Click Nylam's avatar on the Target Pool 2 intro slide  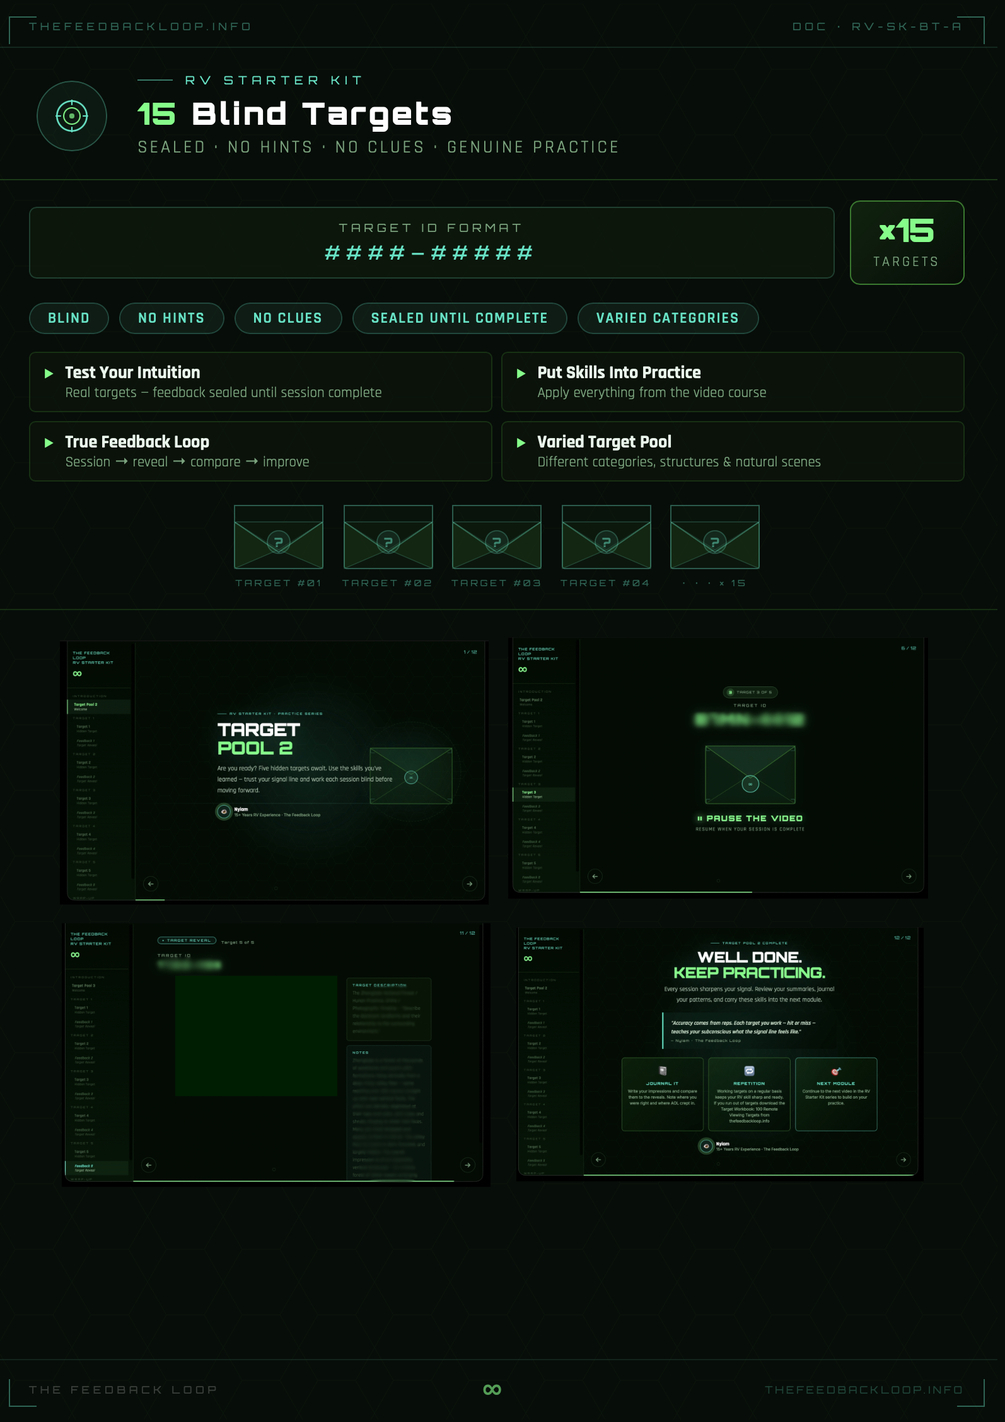point(224,811)
